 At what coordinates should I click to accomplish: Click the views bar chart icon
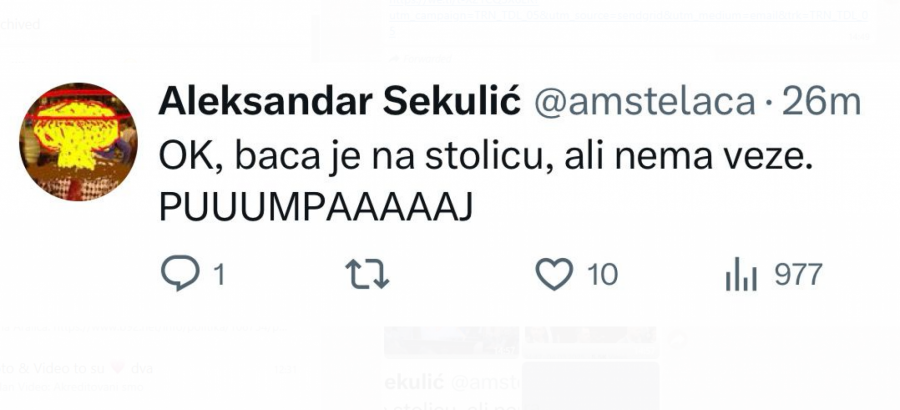(x=742, y=275)
